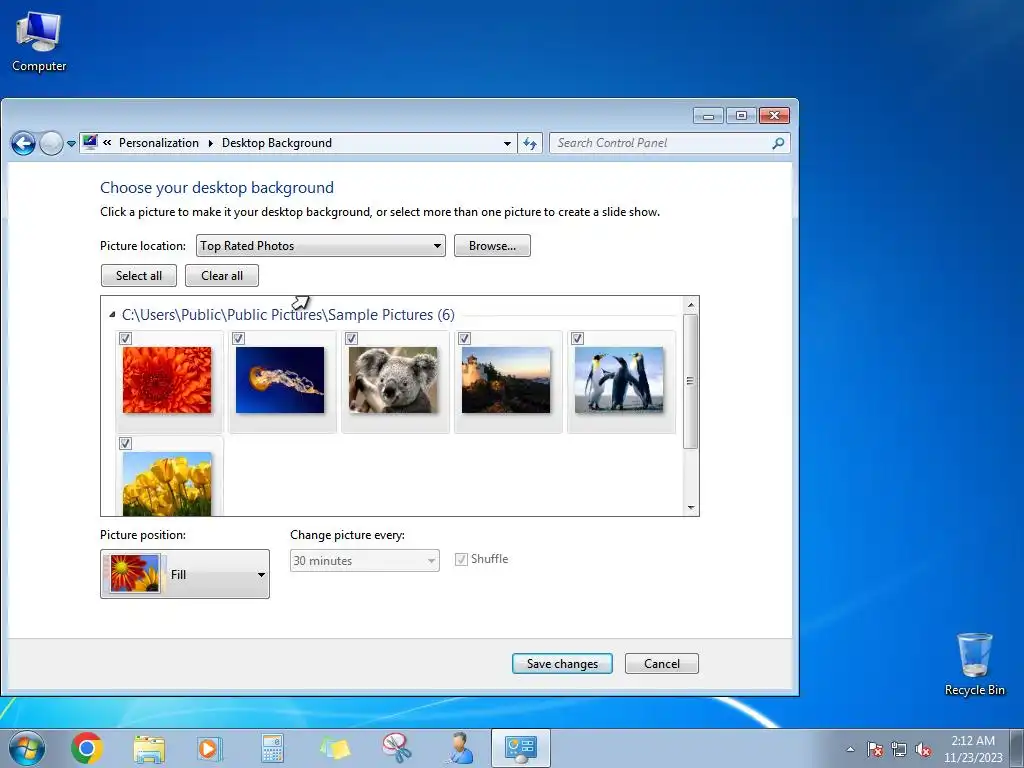Viewport: 1024px width, 768px height.
Task: Collapse the Sample Pictures folder group
Action: [x=112, y=315]
